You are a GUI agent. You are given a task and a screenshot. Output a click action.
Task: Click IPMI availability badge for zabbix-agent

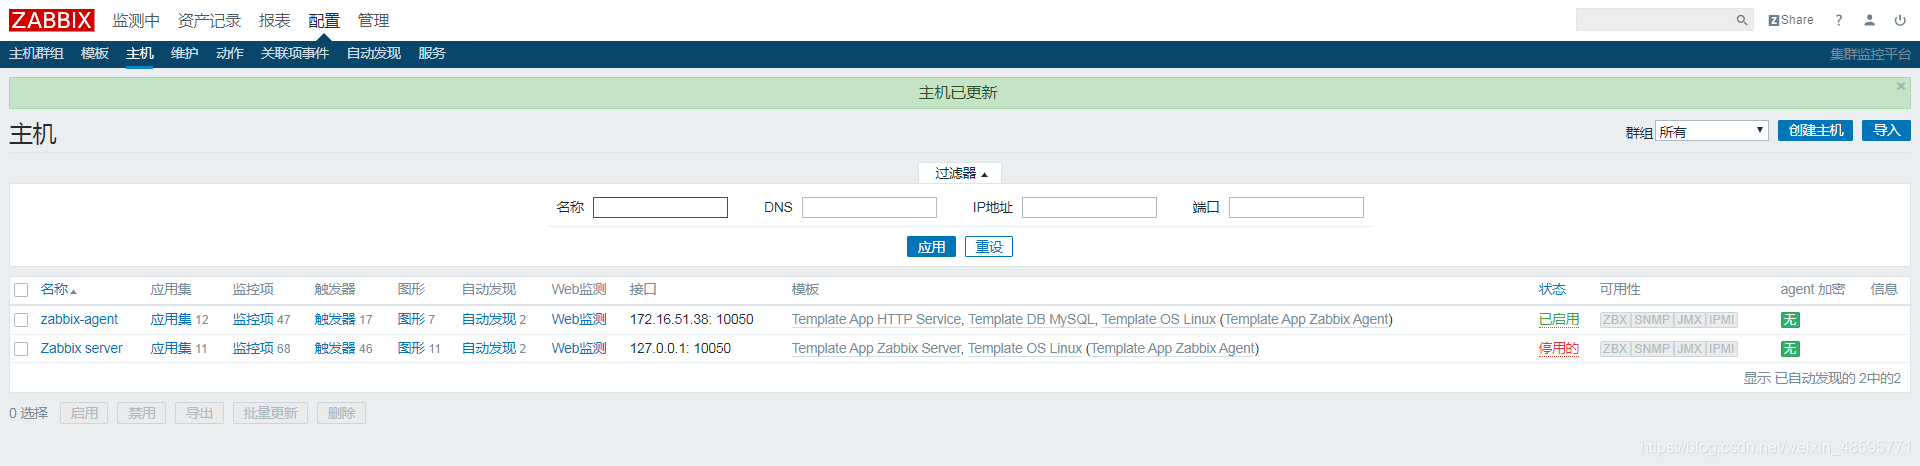click(1722, 320)
